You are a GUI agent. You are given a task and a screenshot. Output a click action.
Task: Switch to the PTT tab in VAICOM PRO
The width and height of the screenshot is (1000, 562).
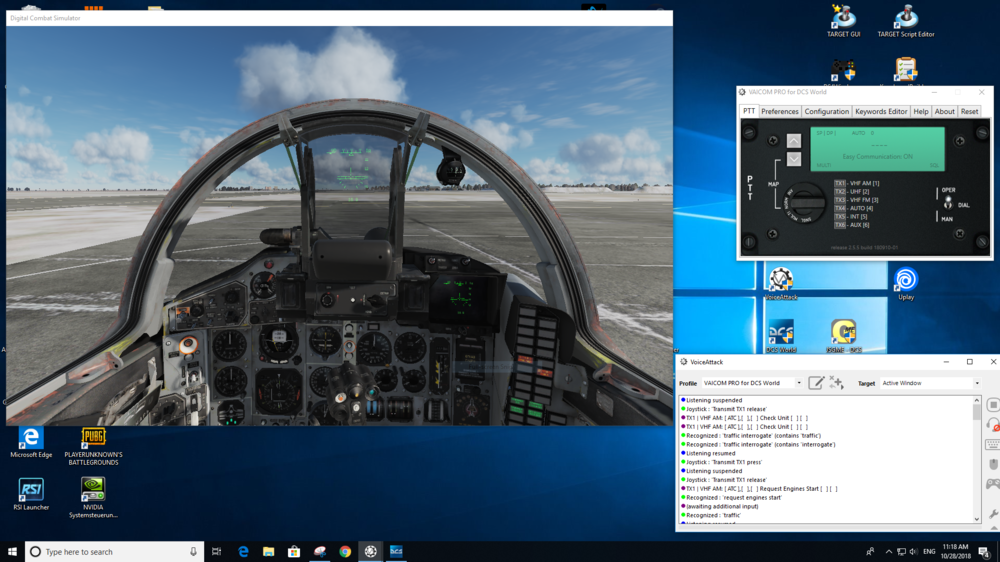point(749,111)
